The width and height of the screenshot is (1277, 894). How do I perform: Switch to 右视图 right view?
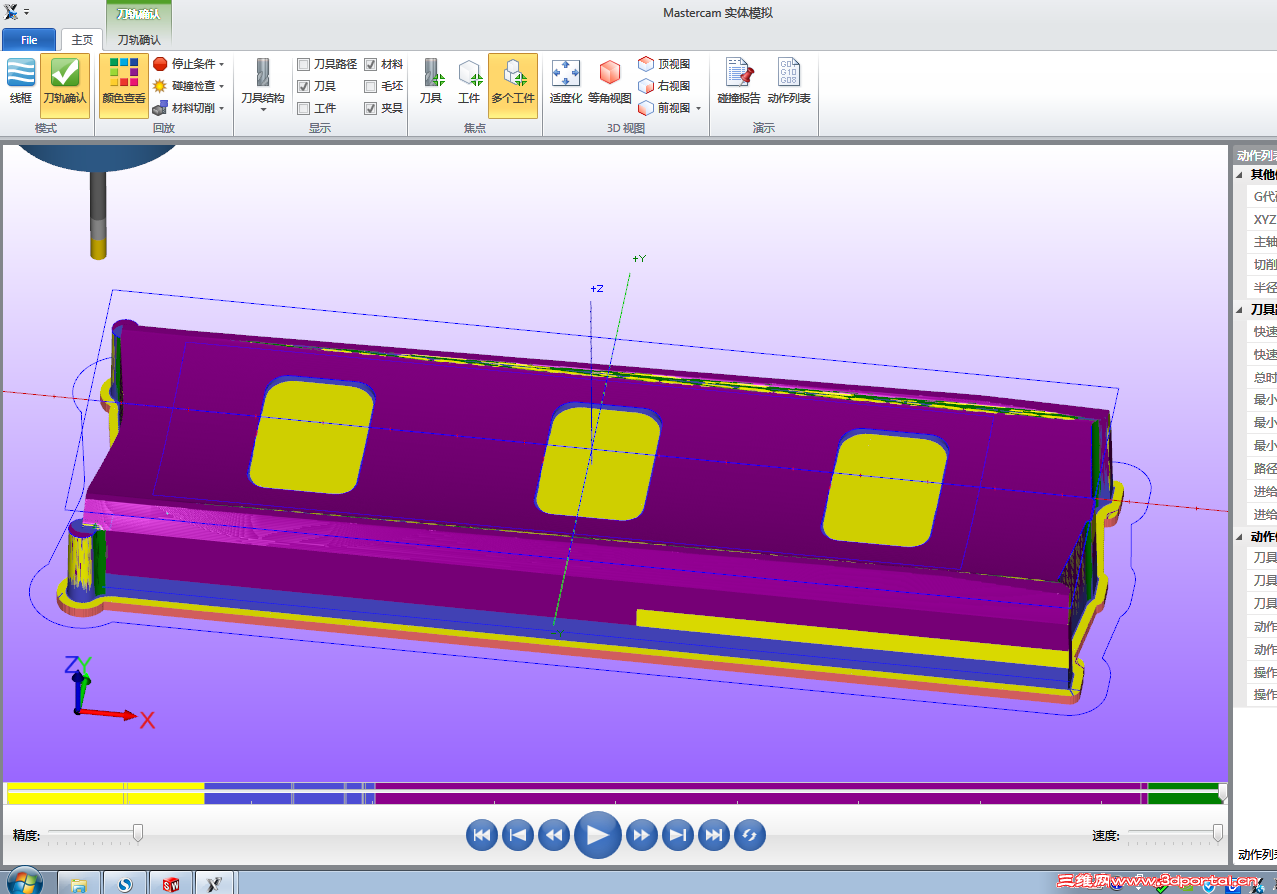point(664,86)
